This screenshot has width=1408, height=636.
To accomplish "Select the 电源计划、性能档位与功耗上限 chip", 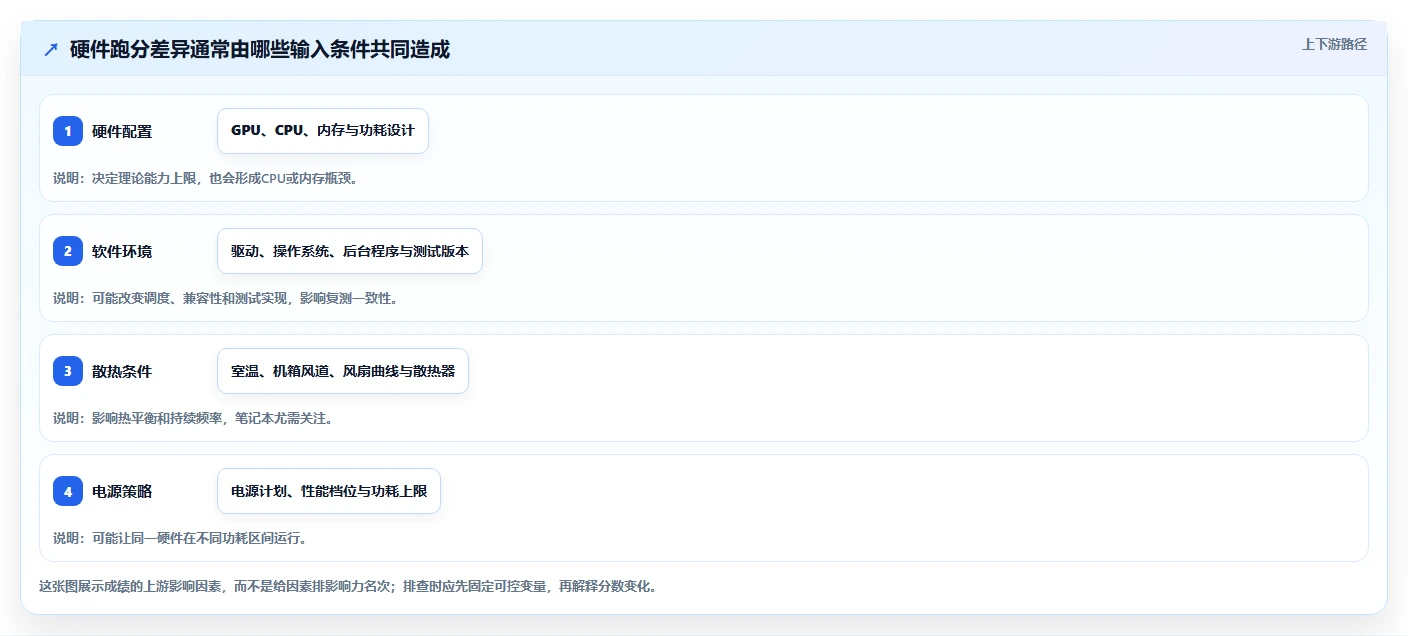I will pos(329,491).
